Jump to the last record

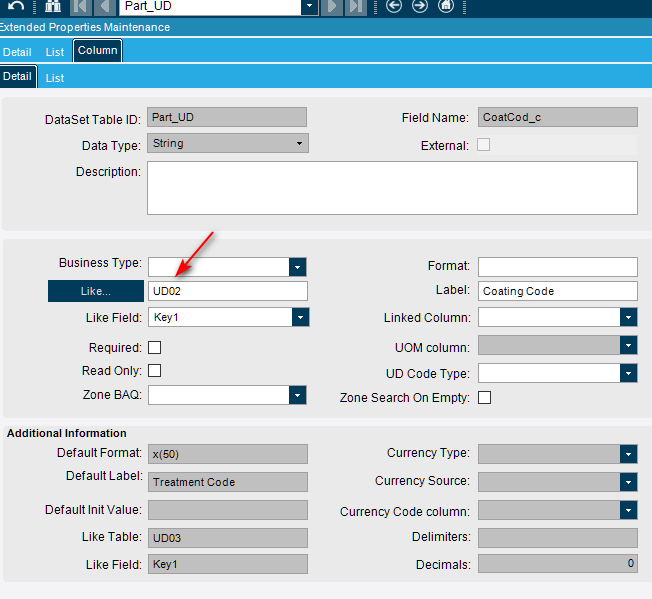point(356,6)
